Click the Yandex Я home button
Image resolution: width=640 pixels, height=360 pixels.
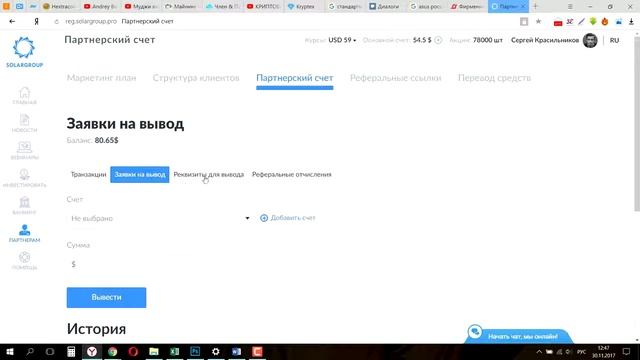[36, 21]
